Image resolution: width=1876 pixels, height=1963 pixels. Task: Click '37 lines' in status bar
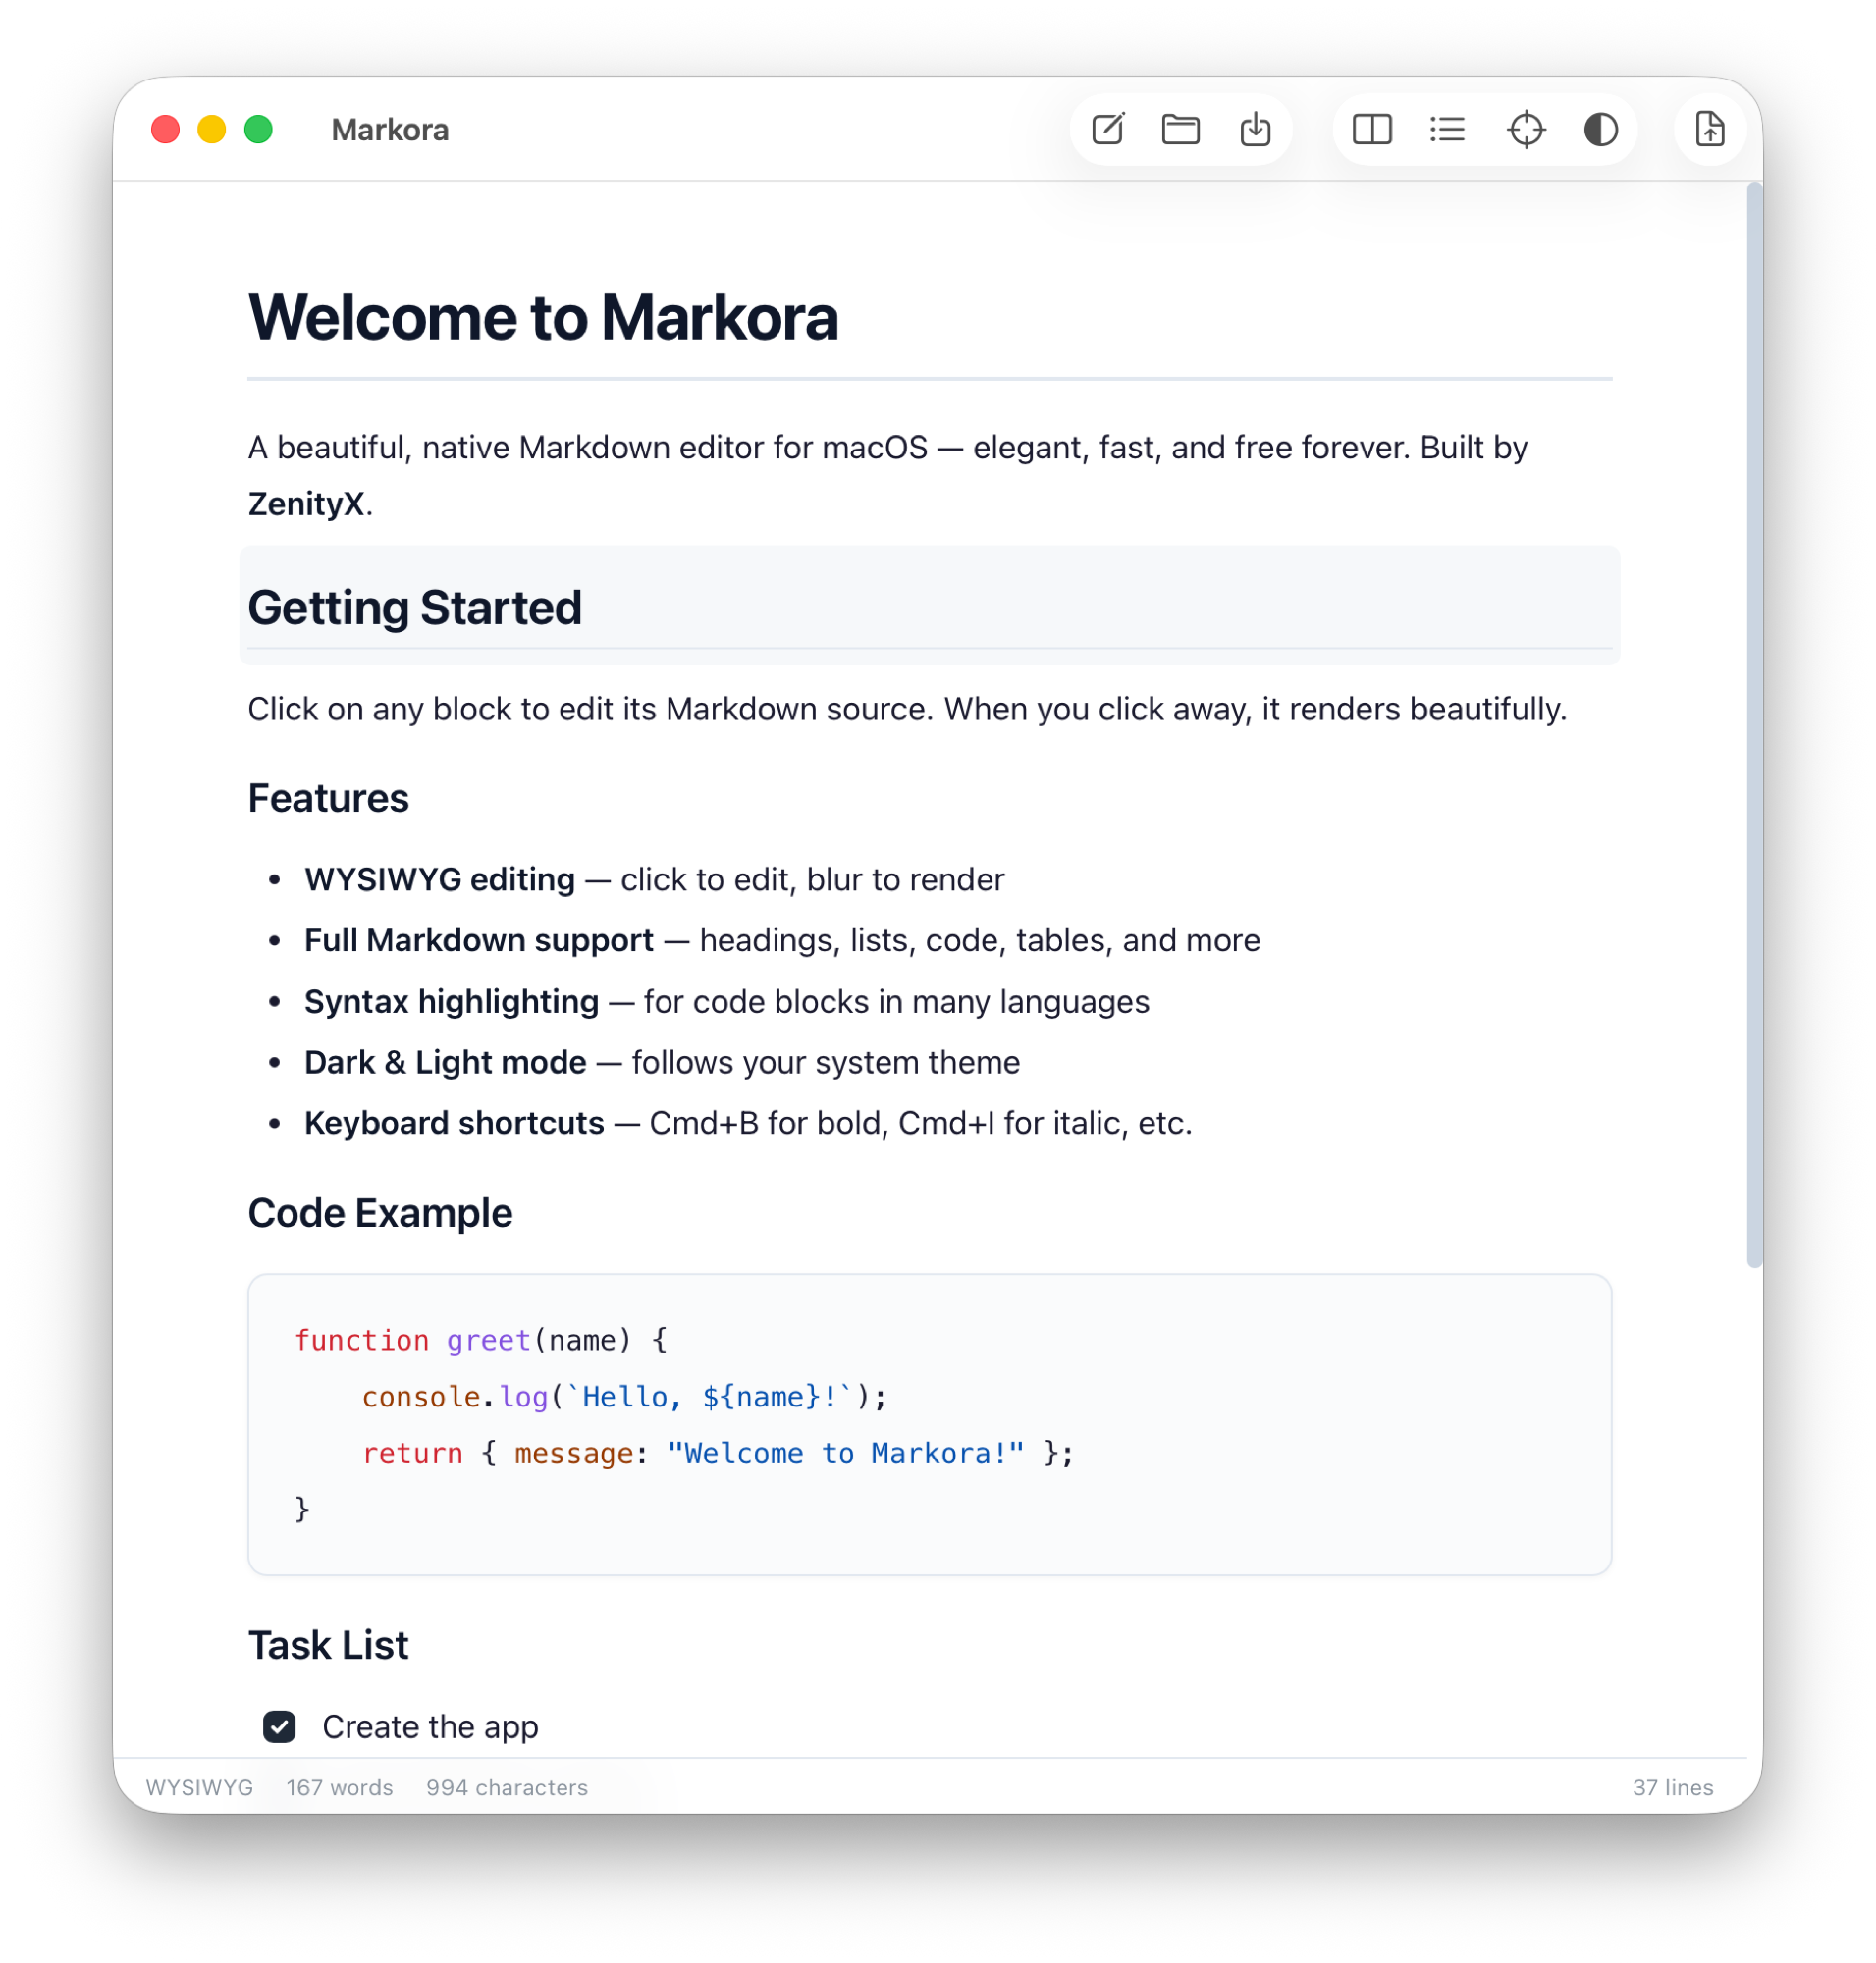click(x=1673, y=1788)
